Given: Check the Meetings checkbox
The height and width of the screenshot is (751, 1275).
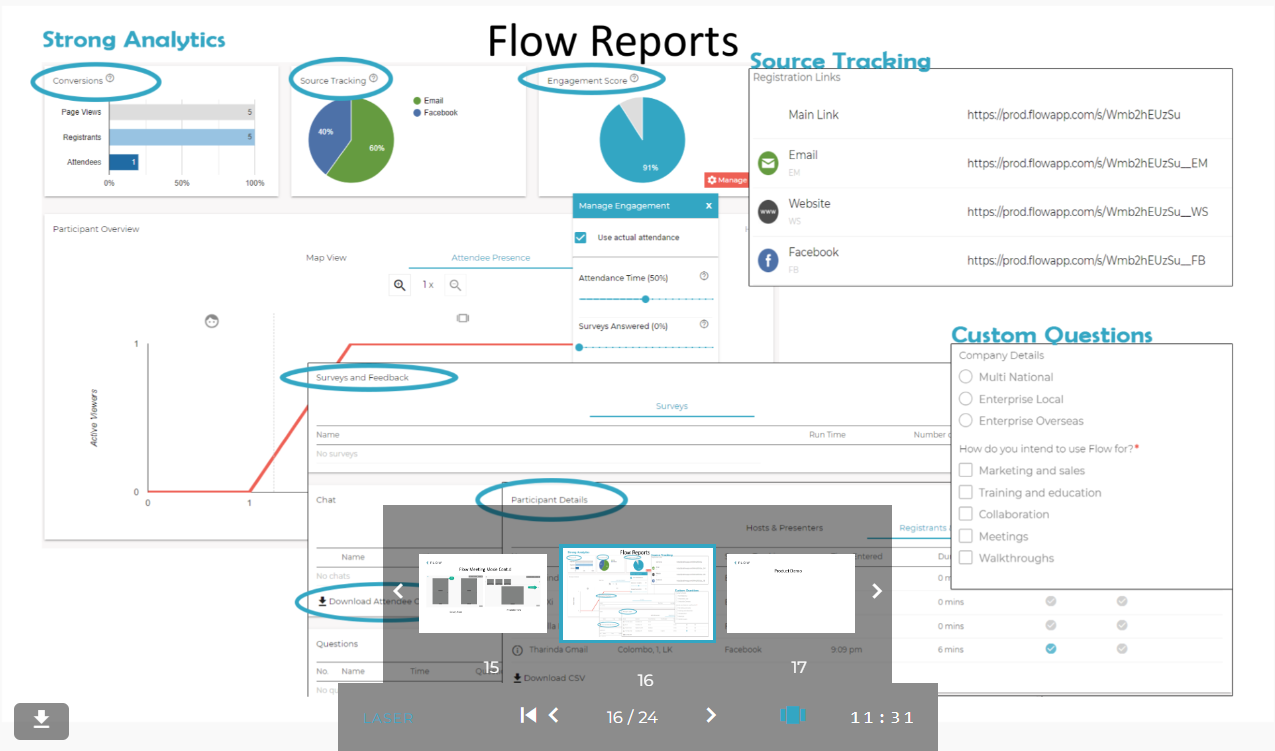Looking at the screenshot, I should coord(965,536).
